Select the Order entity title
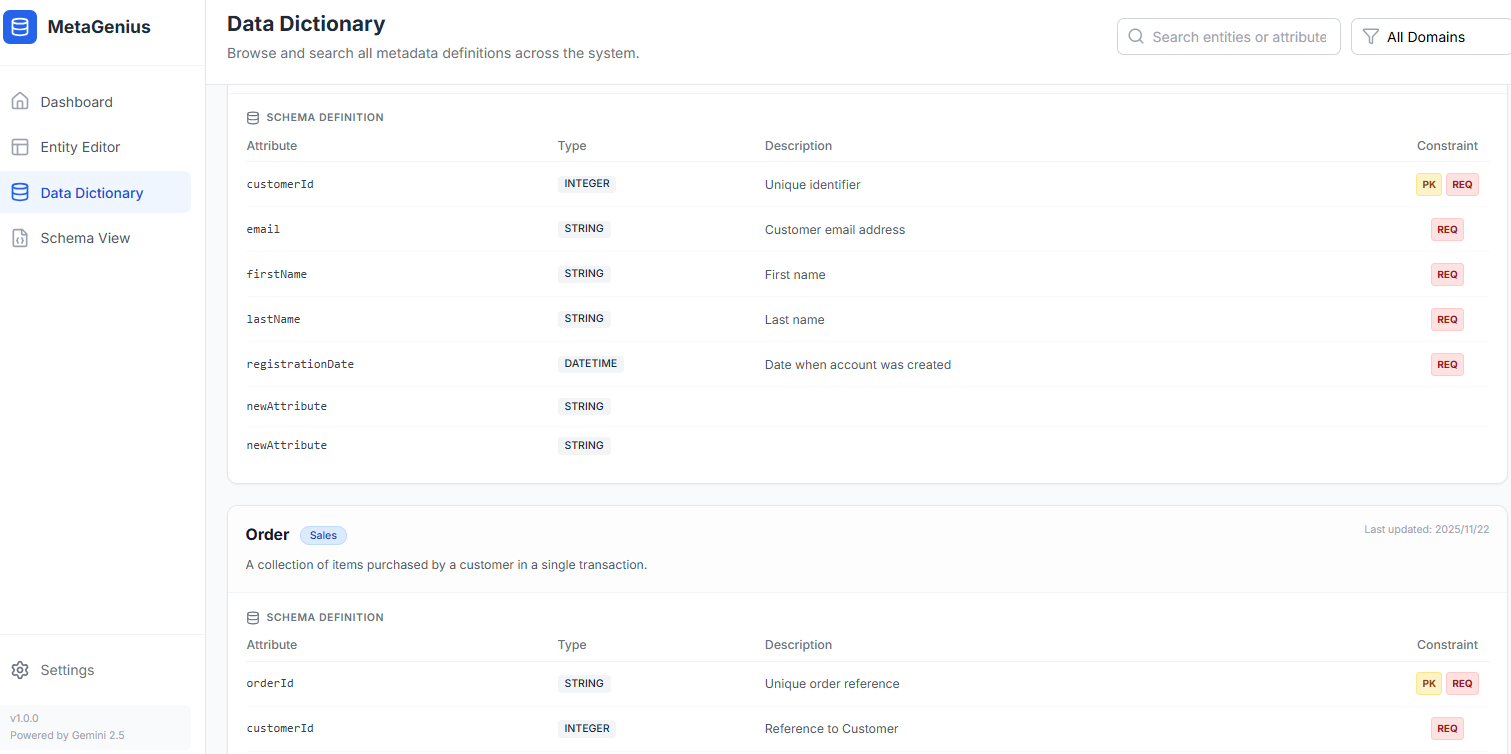The height and width of the screenshot is (754, 1511). (x=267, y=535)
